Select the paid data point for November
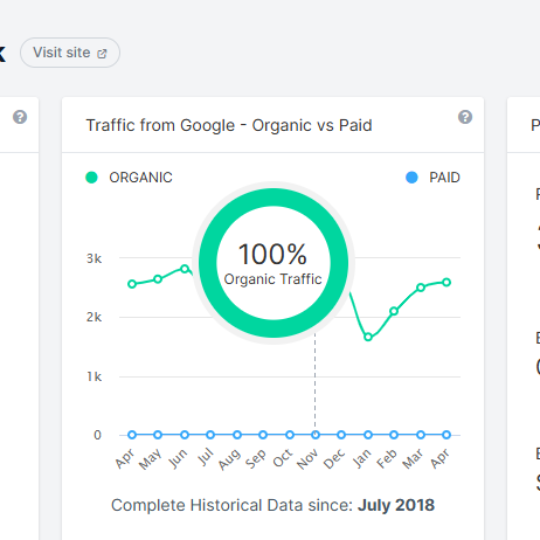 tap(315, 435)
